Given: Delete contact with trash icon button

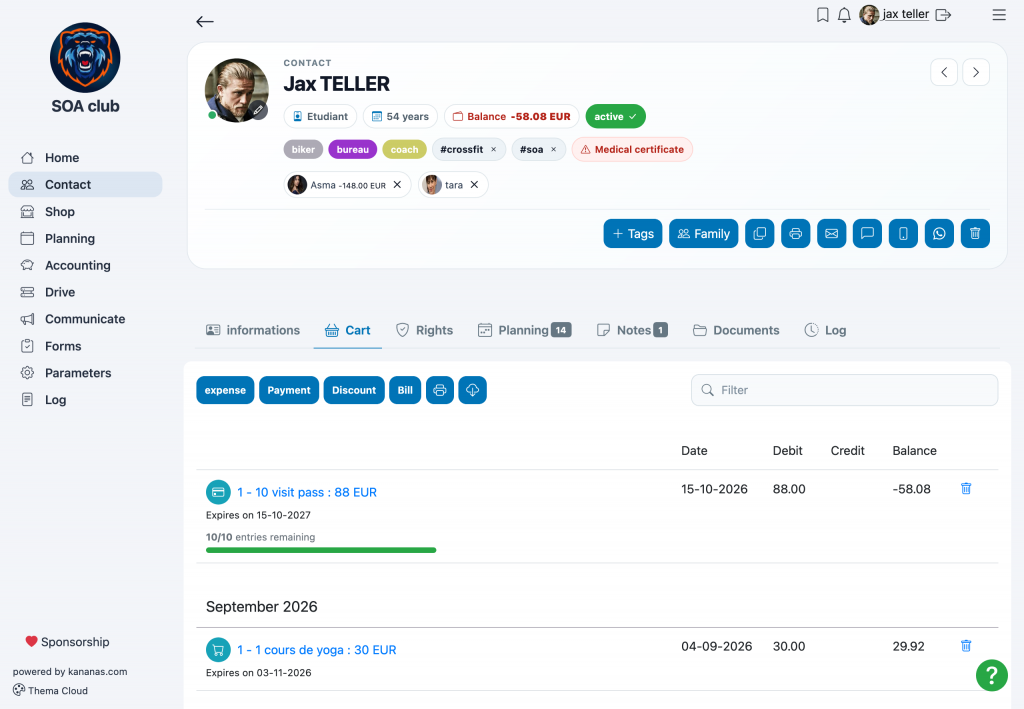Looking at the screenshot, I should [975, 234].
